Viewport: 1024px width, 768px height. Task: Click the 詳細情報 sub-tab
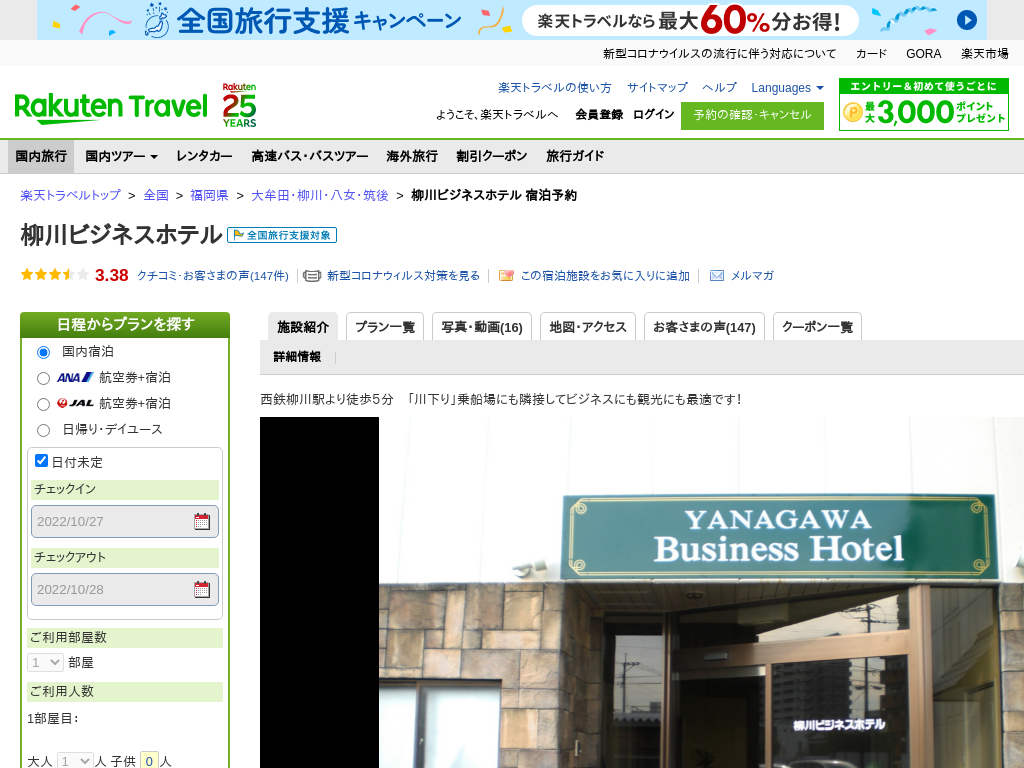297,357
